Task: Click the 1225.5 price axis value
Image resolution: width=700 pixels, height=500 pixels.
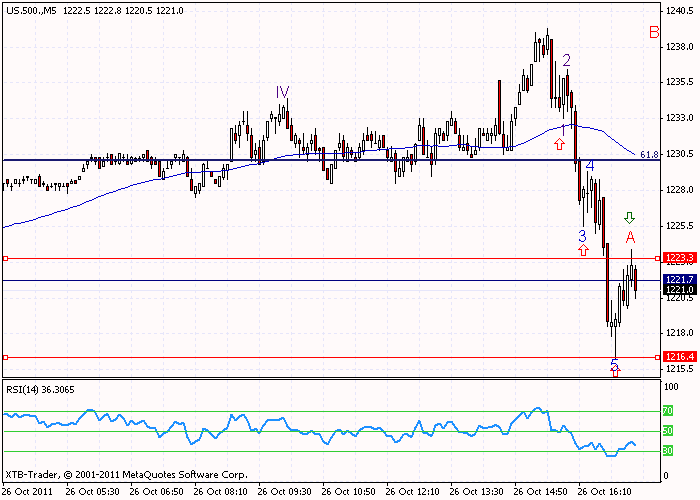Action: click(x=679, y=225)
